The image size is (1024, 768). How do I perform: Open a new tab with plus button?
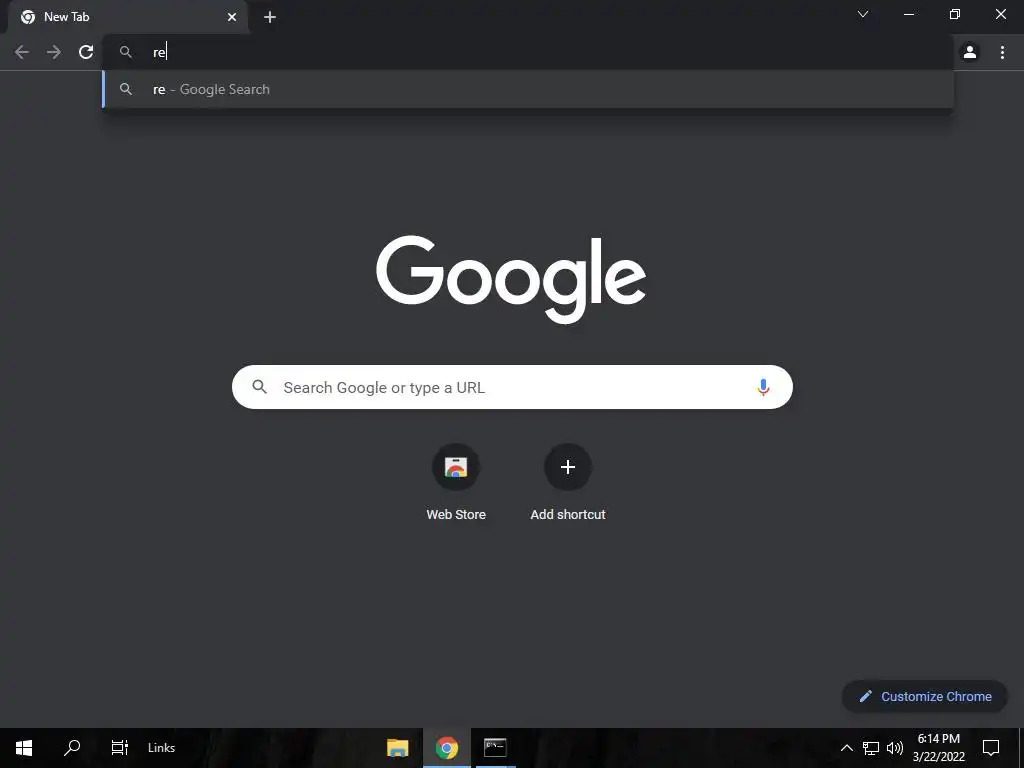coord(270,17)
